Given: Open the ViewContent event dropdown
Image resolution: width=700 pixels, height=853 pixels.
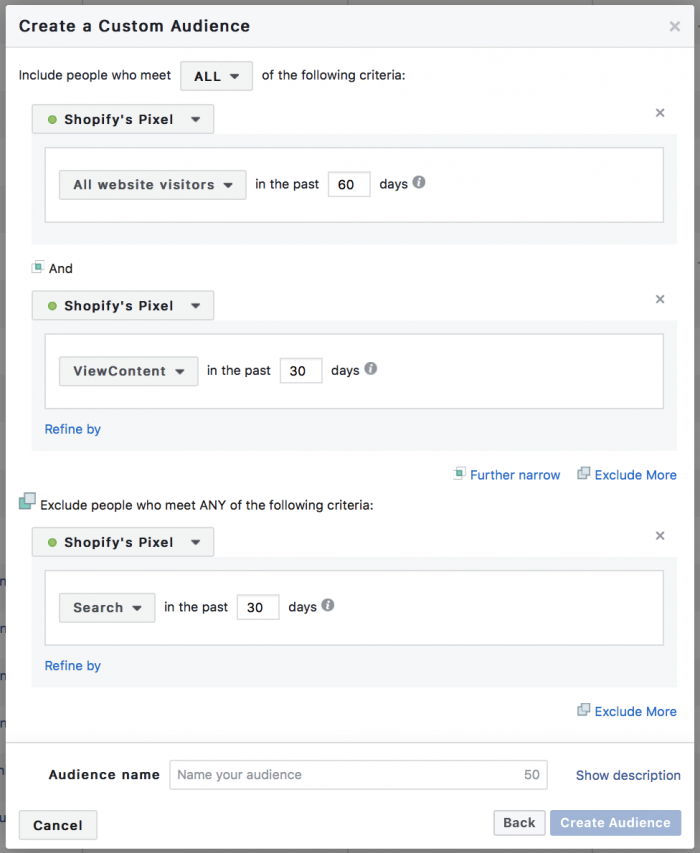Looking at the screenshot, I should click(x=128, y=371).
